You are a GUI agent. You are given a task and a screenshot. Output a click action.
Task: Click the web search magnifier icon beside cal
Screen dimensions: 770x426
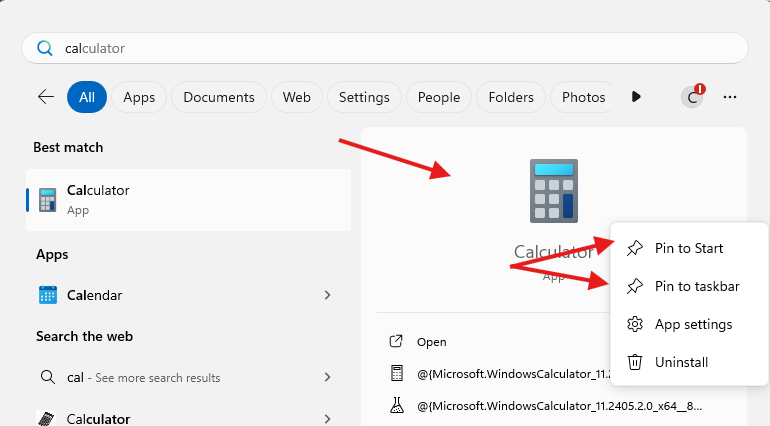pyautogui.click(x=48, y=377)
